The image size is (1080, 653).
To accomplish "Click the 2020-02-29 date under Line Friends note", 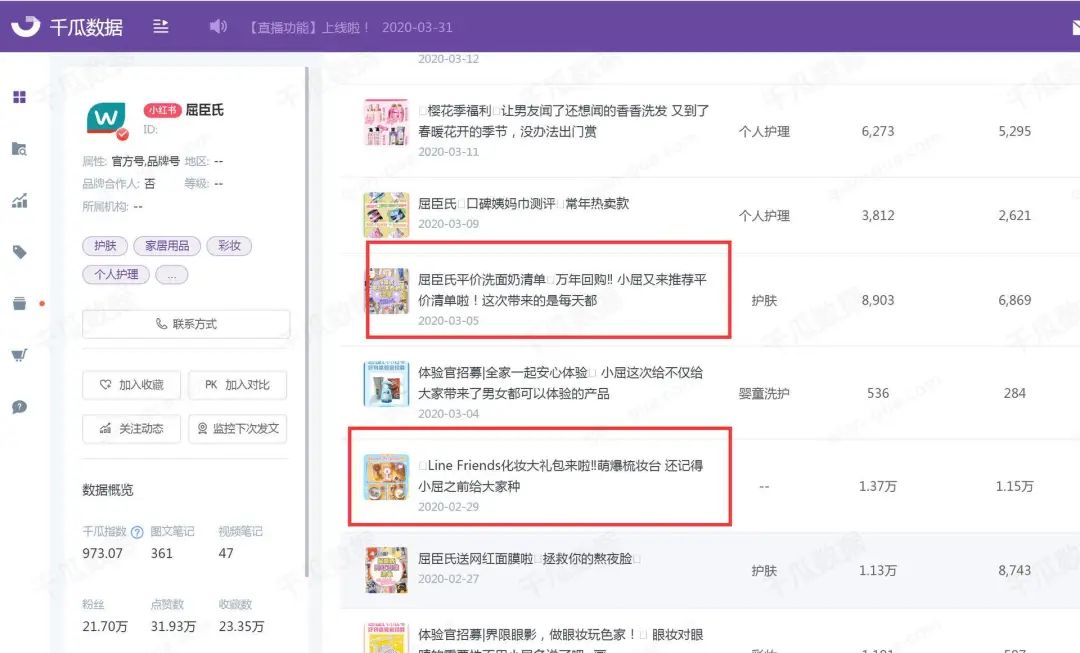I will tap(448, 507).
